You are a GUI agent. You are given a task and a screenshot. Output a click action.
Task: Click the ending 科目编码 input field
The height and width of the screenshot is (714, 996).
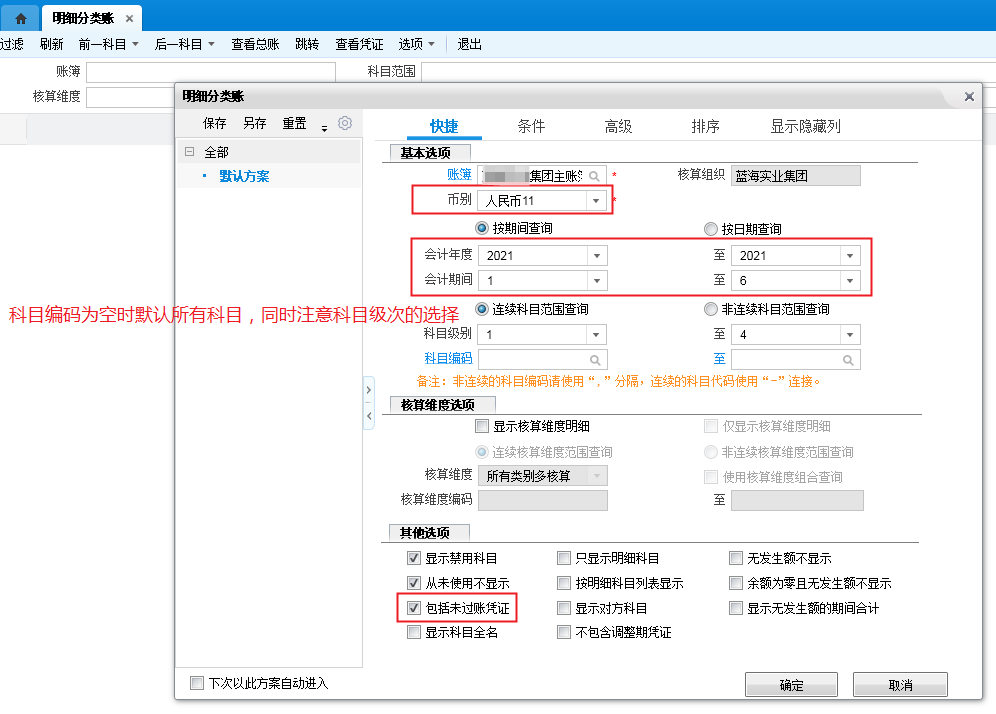797,360
